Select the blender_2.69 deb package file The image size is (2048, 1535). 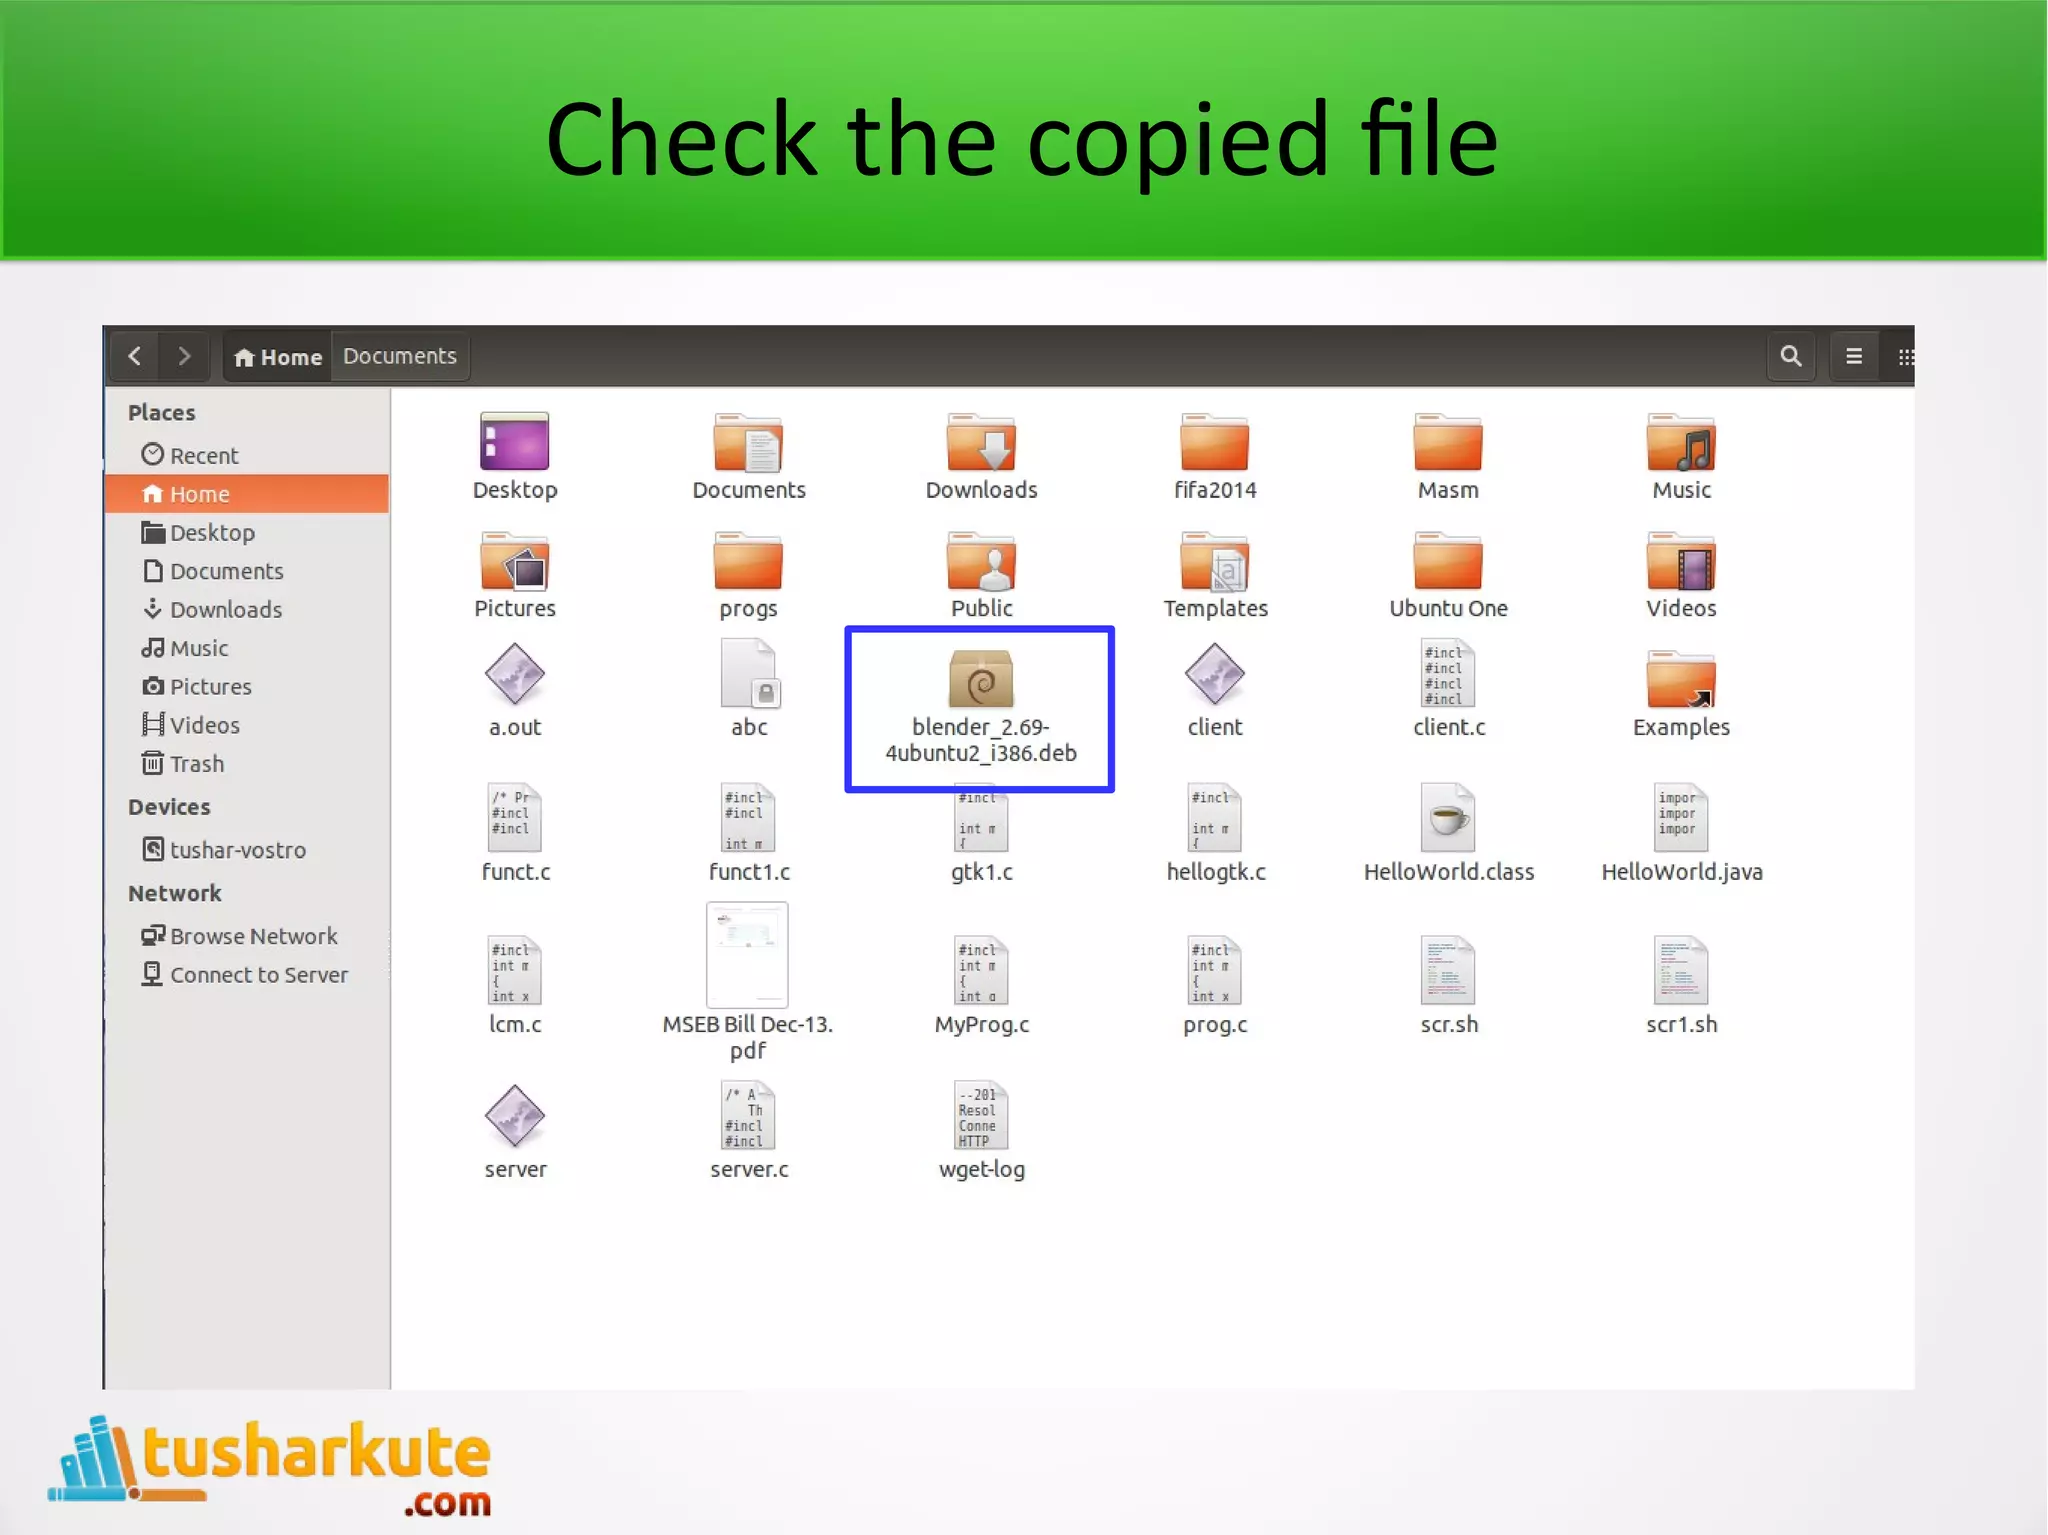(x=981, y=707)
